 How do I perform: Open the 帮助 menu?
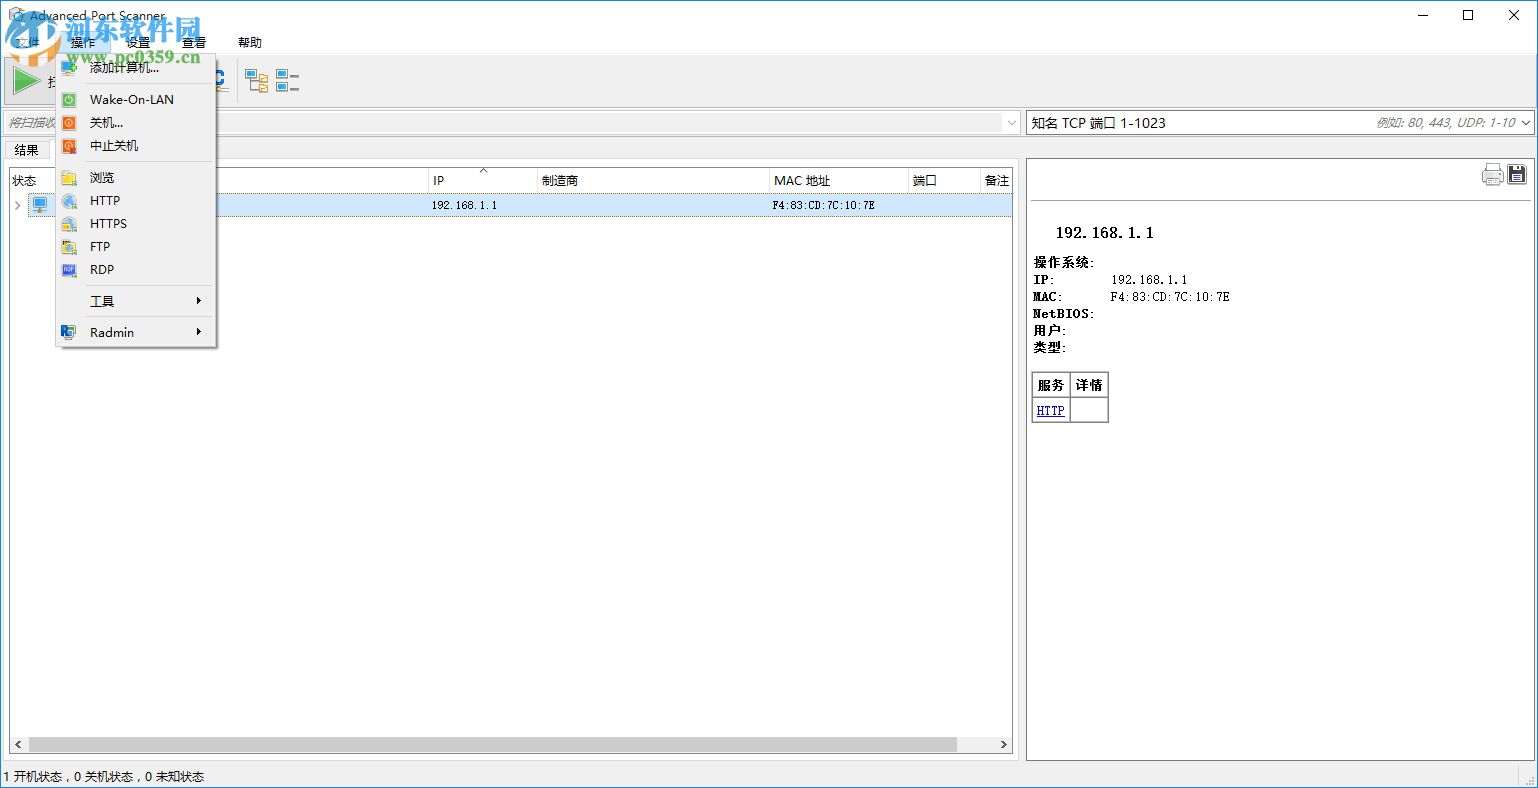248,42
